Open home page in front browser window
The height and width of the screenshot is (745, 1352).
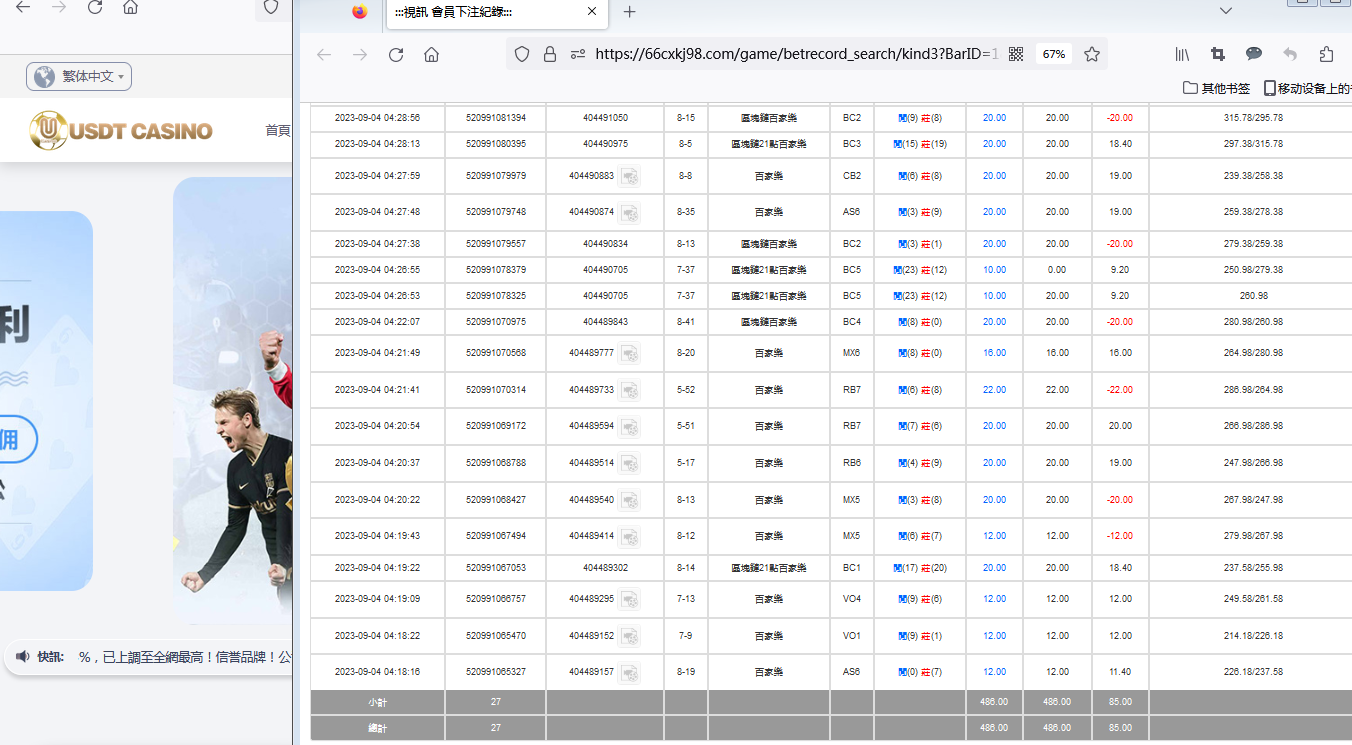tap(431, 54)
